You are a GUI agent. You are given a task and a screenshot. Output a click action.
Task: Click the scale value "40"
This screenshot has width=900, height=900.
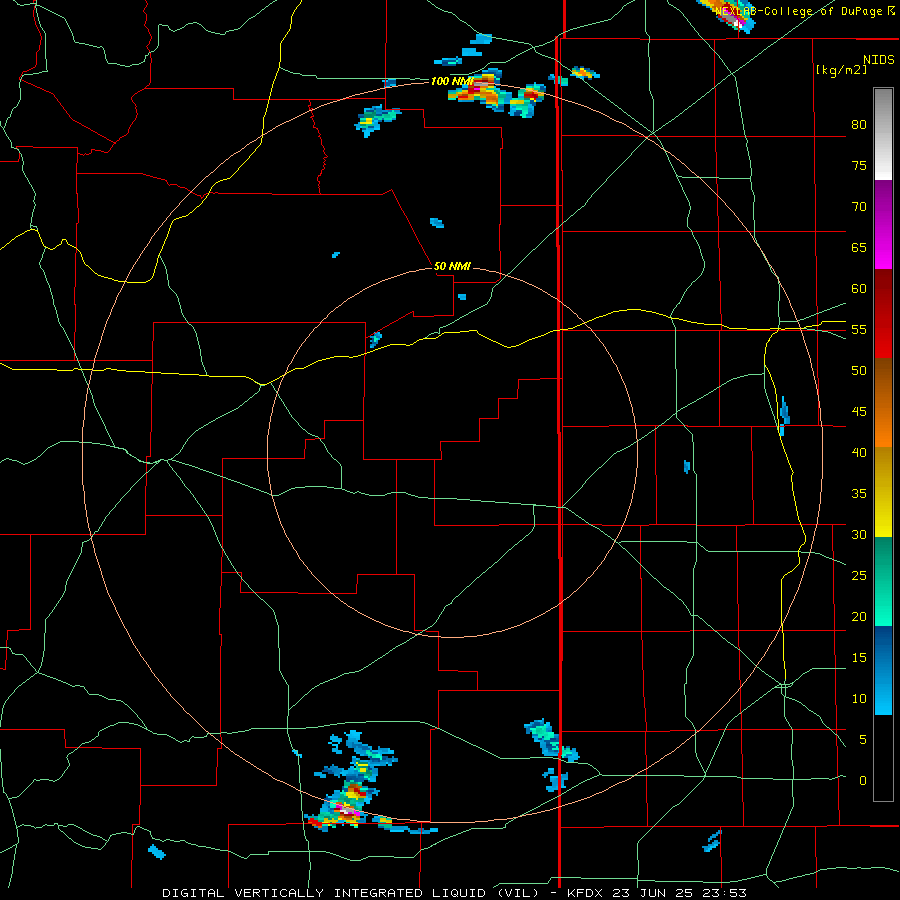click(859, 453)
